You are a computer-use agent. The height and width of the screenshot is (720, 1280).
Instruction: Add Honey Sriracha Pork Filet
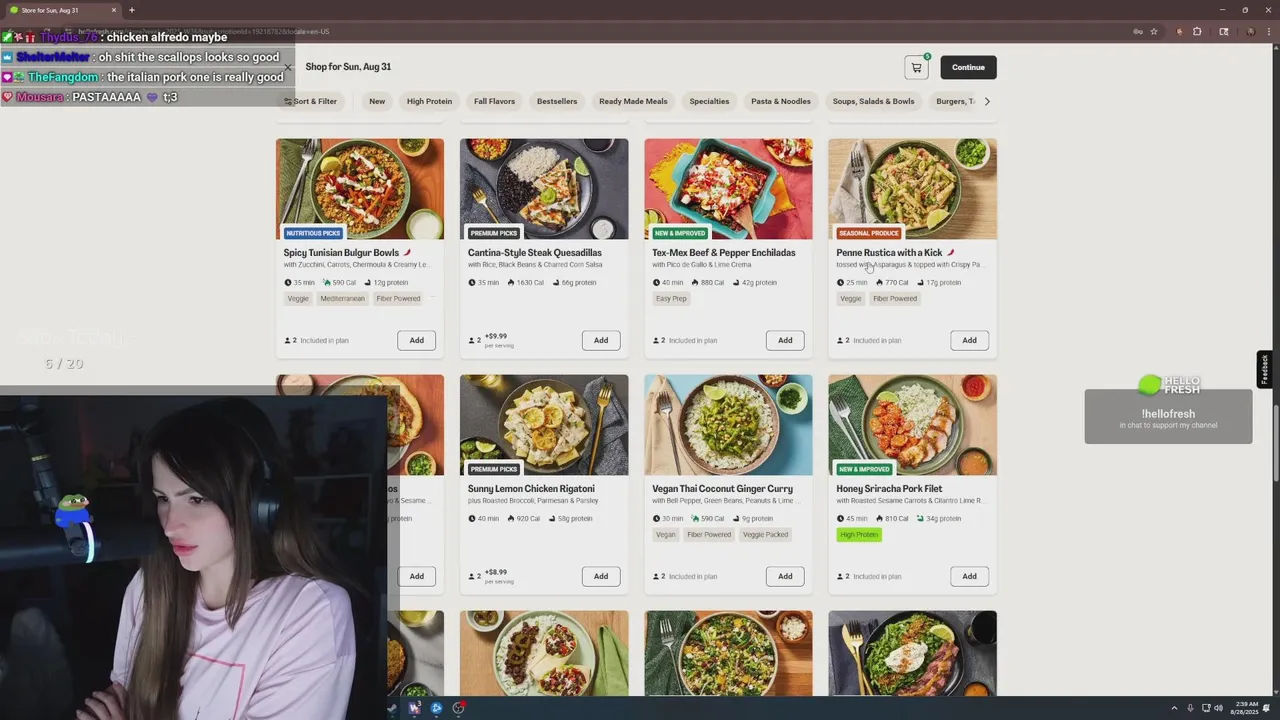[x=969, y=576]
